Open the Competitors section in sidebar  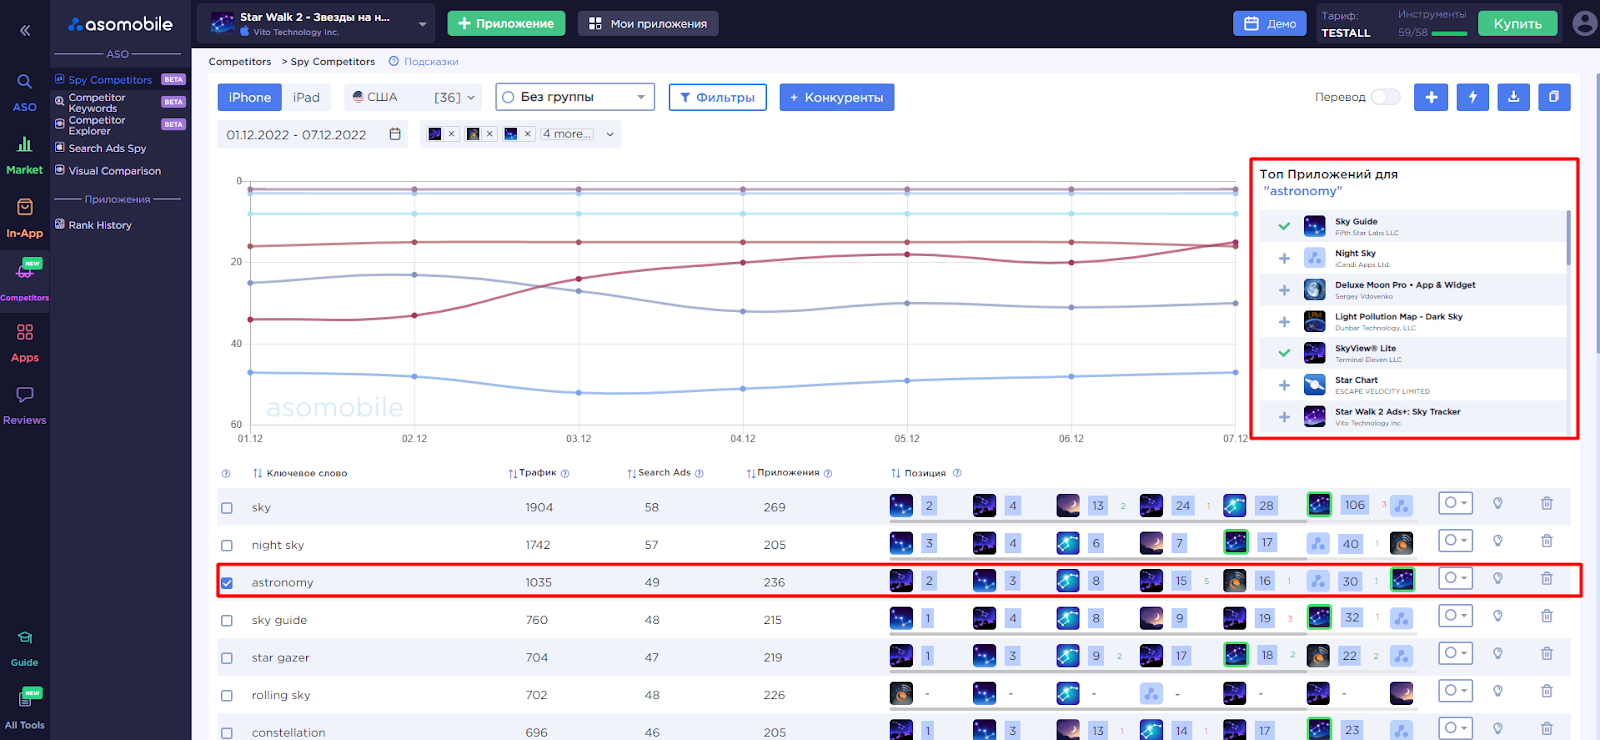25,280
